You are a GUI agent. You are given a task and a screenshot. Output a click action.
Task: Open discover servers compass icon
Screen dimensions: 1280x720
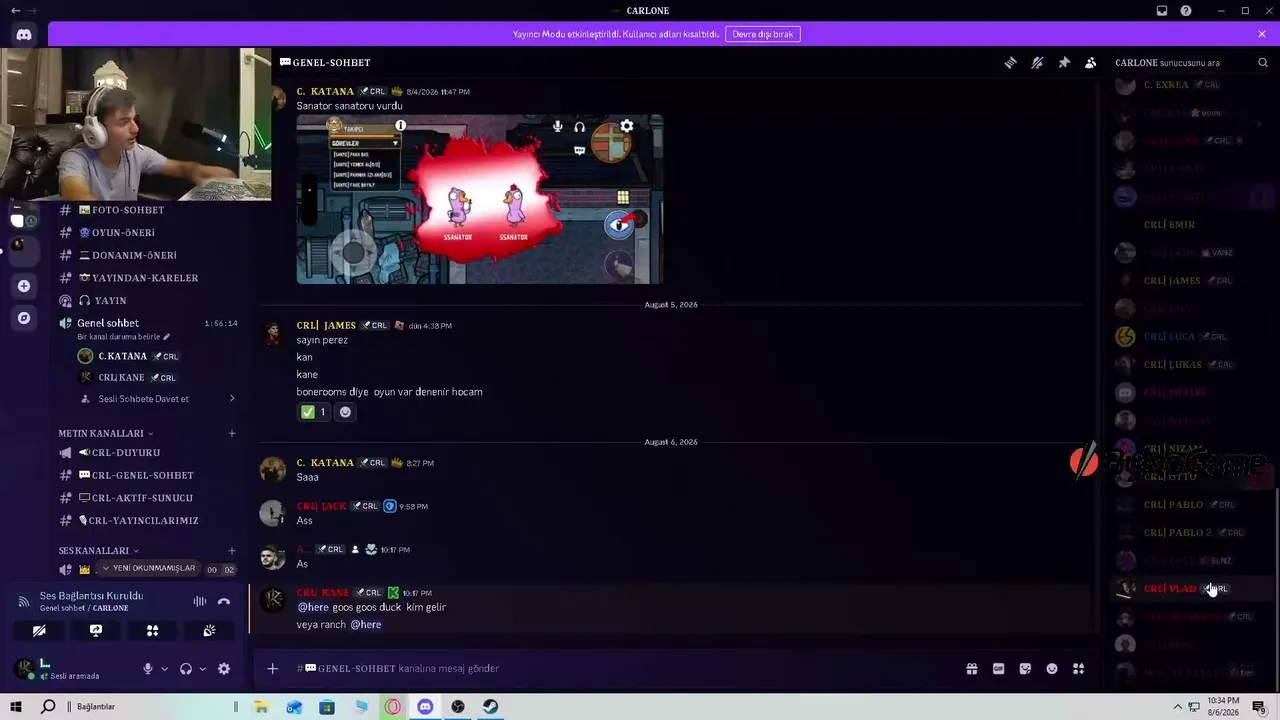coord(24,318)
